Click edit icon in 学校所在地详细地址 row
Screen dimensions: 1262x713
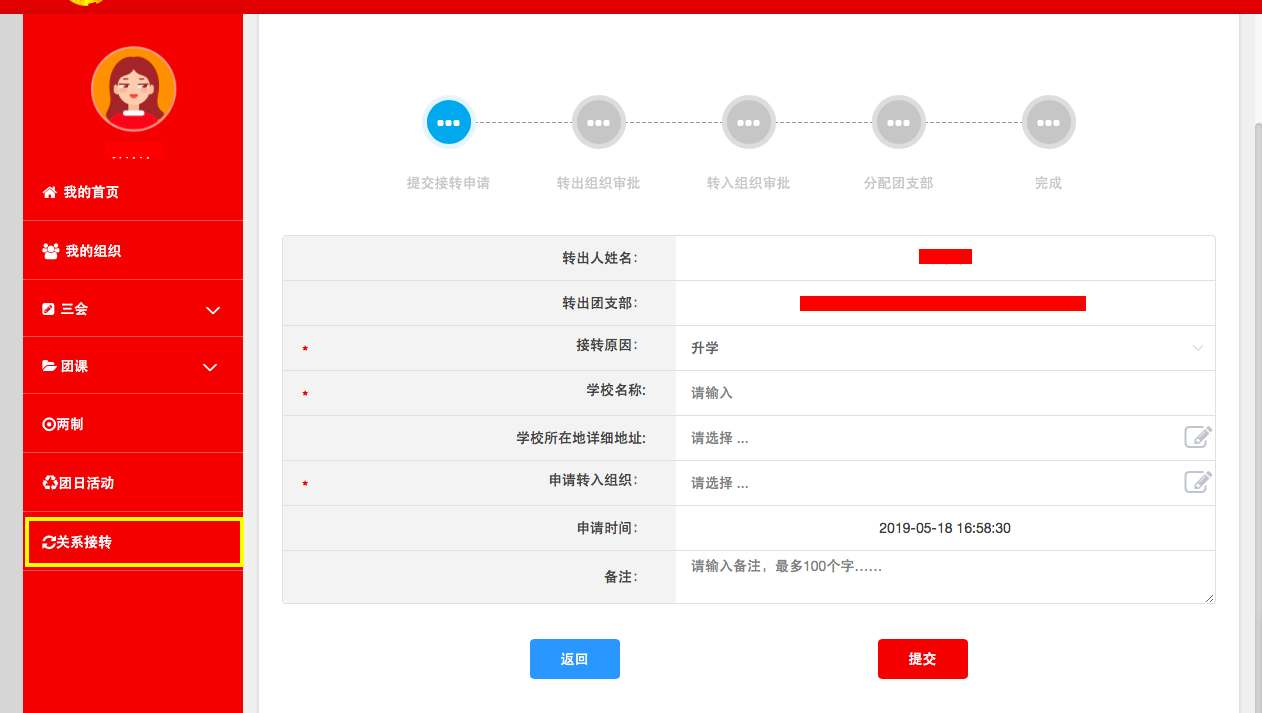pyautogui.click(x=1198, y=437)
